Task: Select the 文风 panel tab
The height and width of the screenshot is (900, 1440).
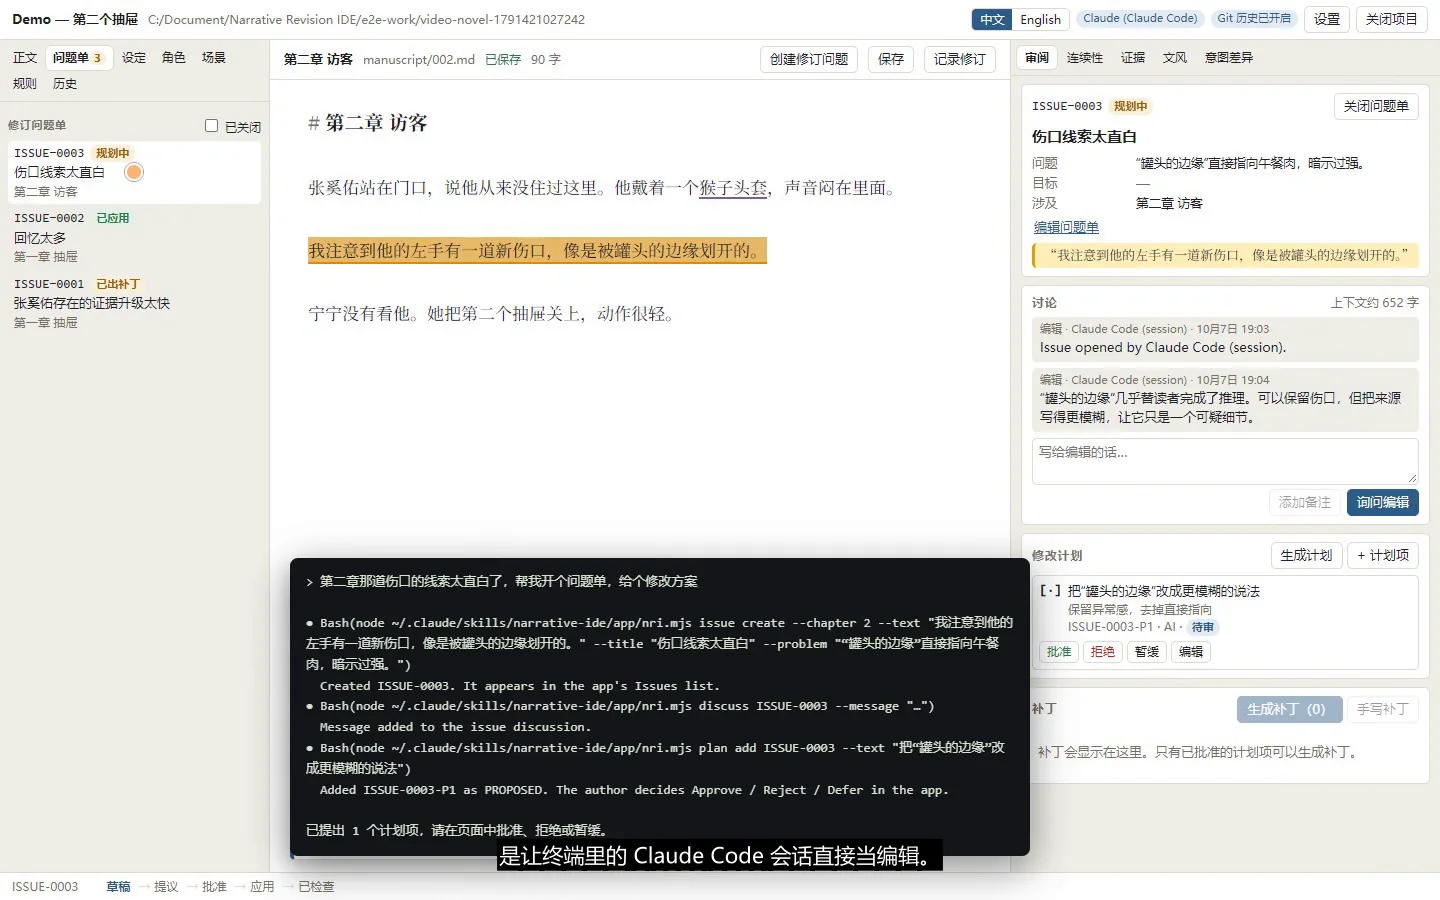Action: click(1175, 58)
